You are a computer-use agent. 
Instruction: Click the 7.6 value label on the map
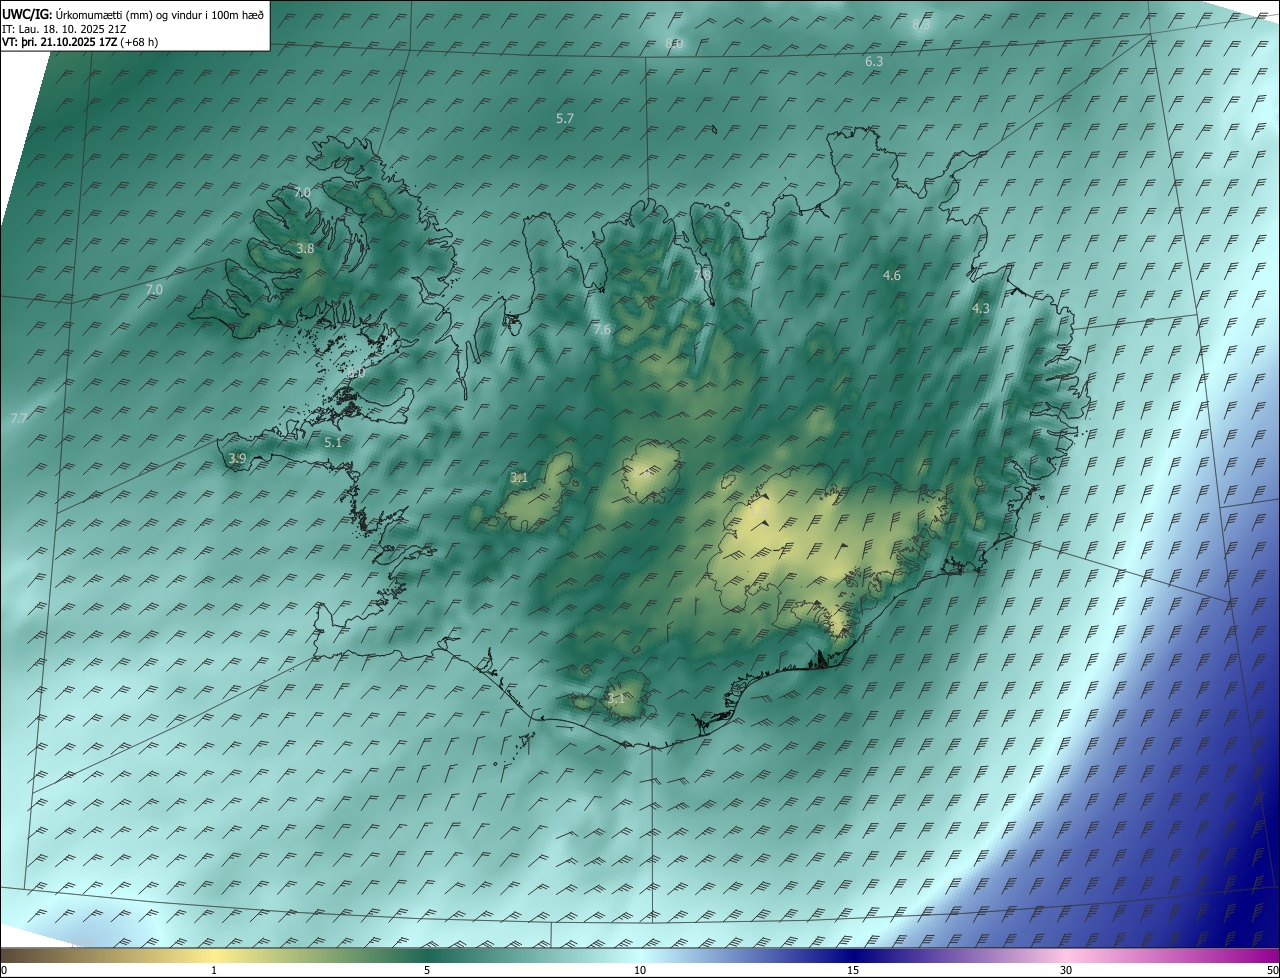tap(602, 330)
